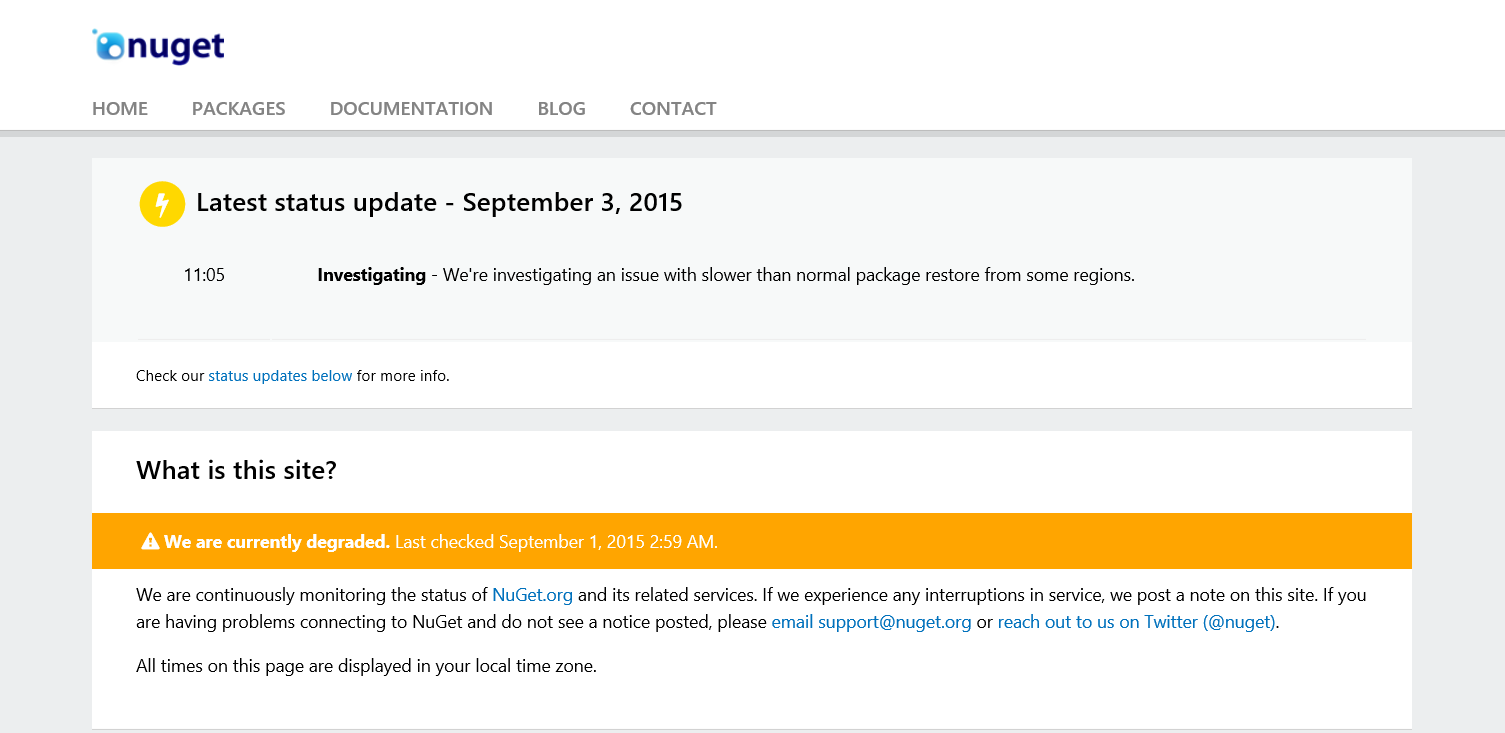Click the 'We are currently degraded' text
Screen dimensions: 1505x733
(x=277, y=542)
